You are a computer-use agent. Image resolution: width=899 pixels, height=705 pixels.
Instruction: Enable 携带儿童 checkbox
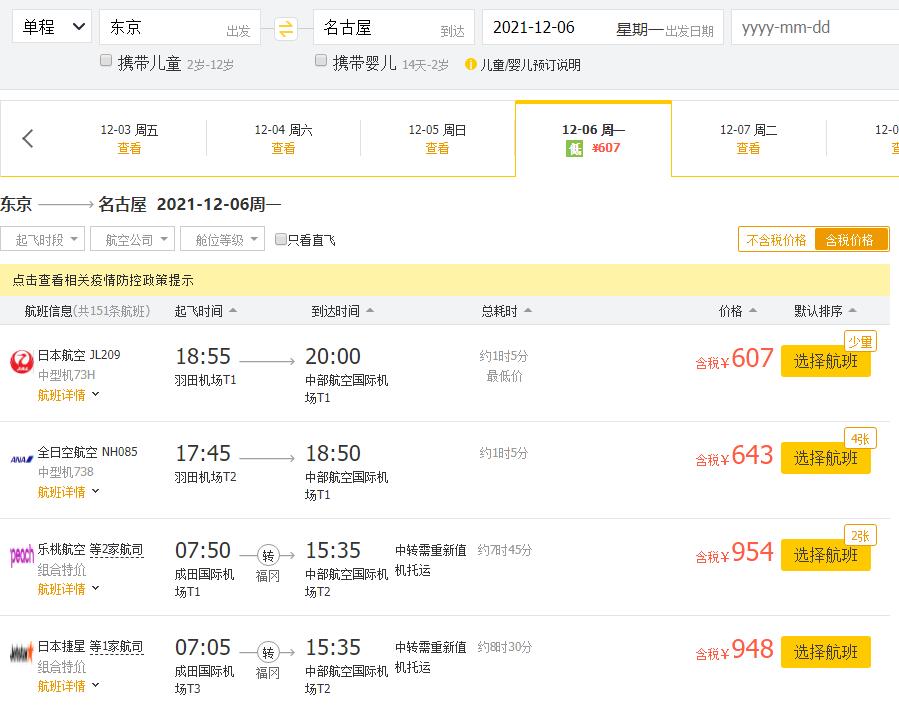(106, 60)
